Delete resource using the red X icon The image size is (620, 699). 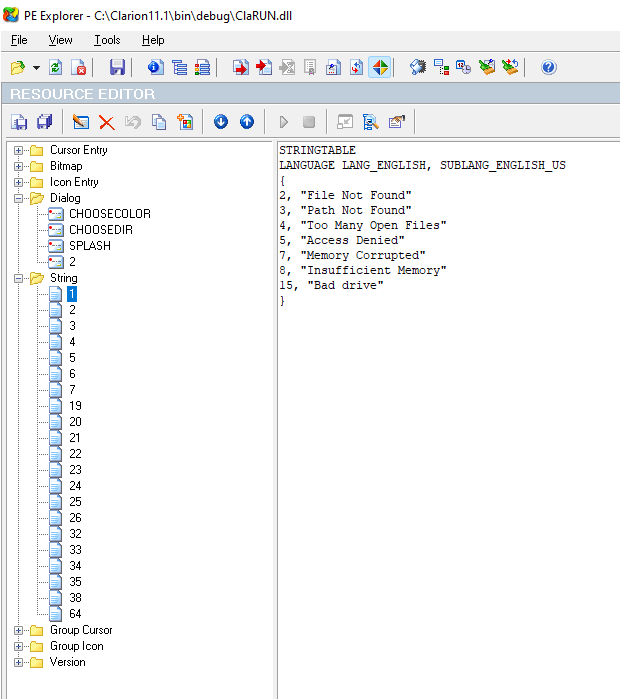pos(106,122)
